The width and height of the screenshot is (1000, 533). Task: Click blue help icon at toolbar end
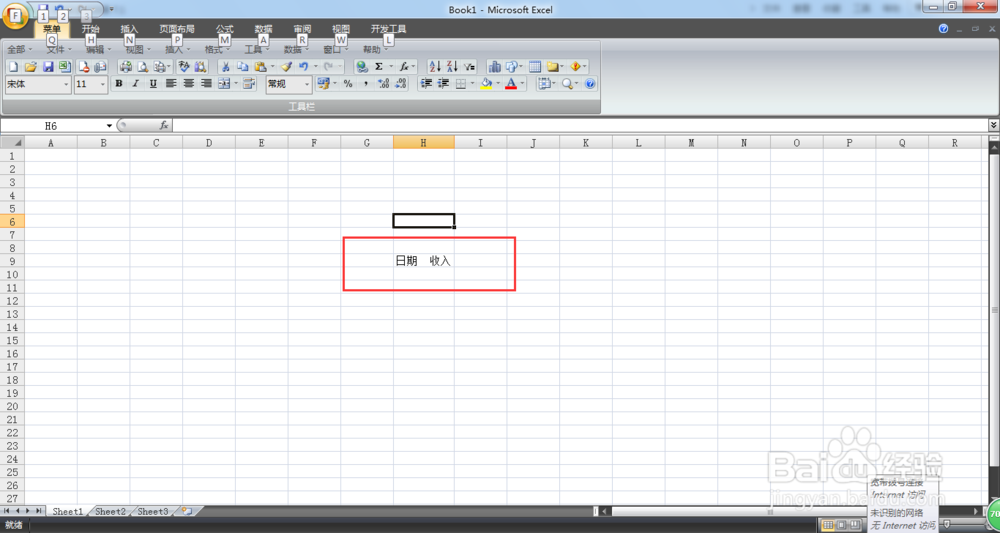(x=590, y=84)
